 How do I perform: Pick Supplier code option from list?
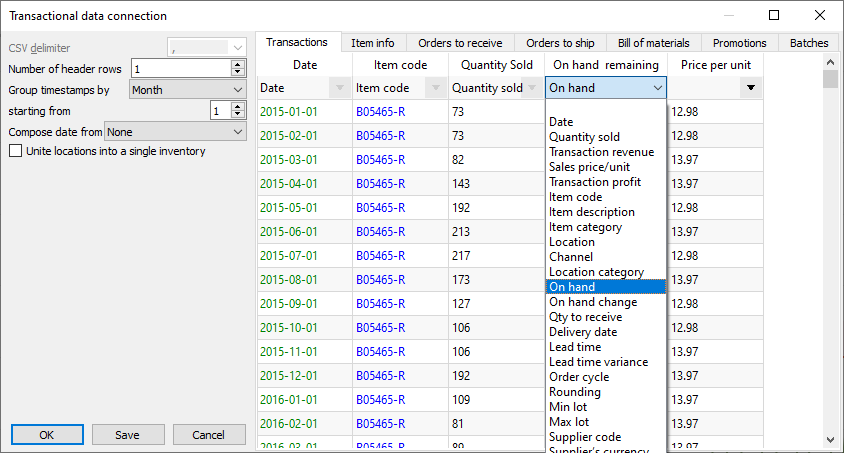click(585, 437)
